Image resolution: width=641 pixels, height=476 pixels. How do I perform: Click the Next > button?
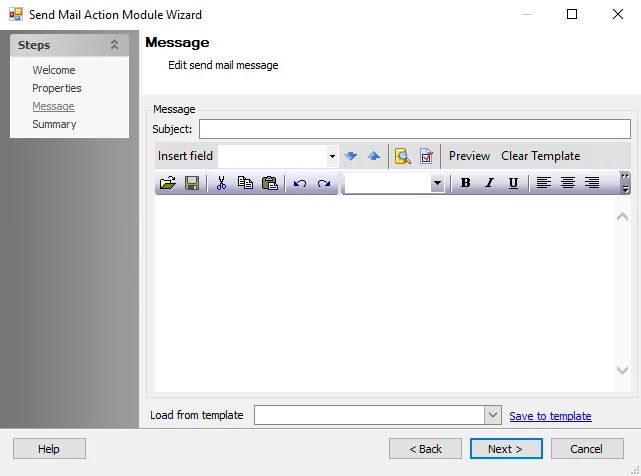point(506,449)
